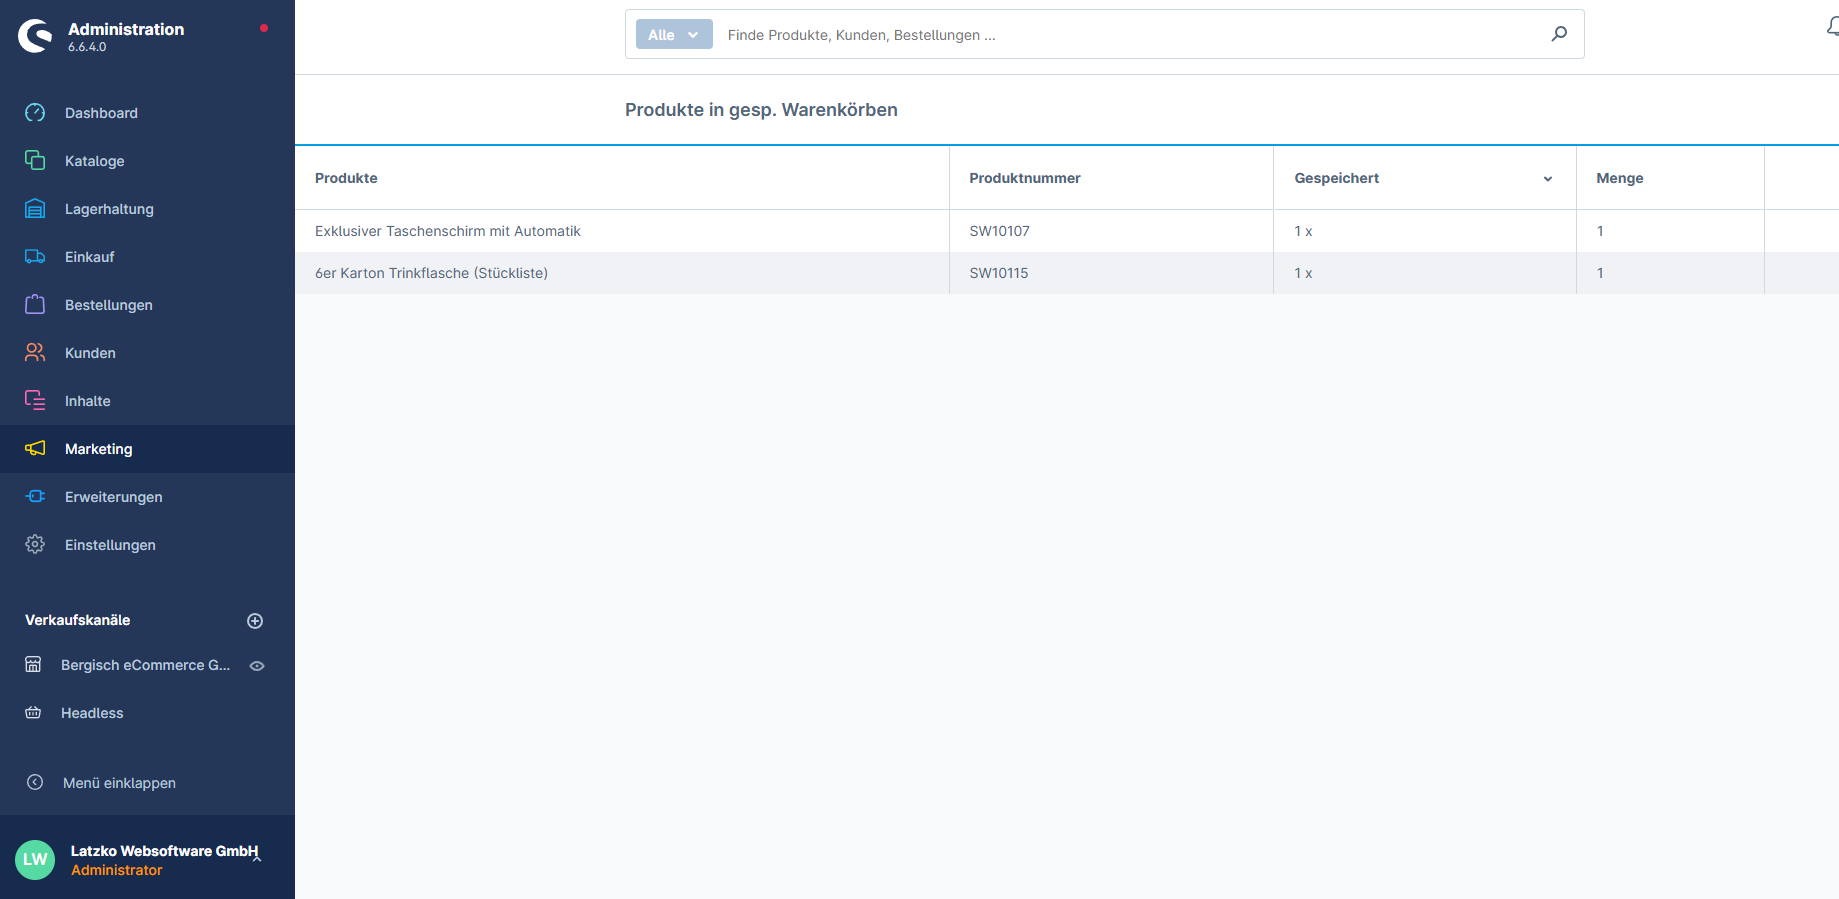Open Kataloge via its sidebar icon
Viewport: 1839px width, 899px height.
point(35,161)
